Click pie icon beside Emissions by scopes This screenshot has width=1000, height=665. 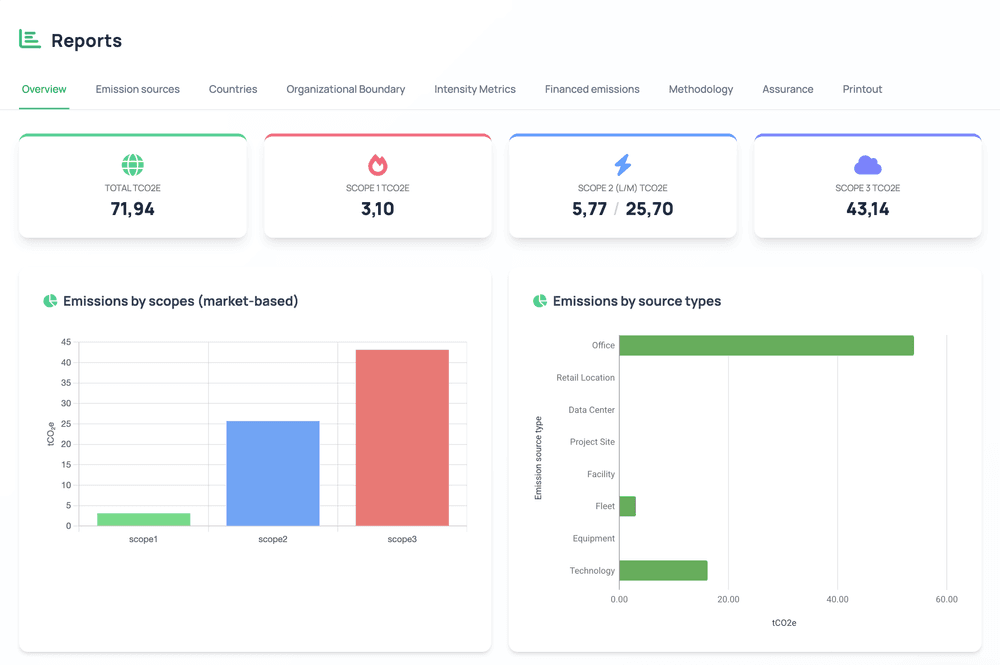pyautogui.click(x=50, y=301)
